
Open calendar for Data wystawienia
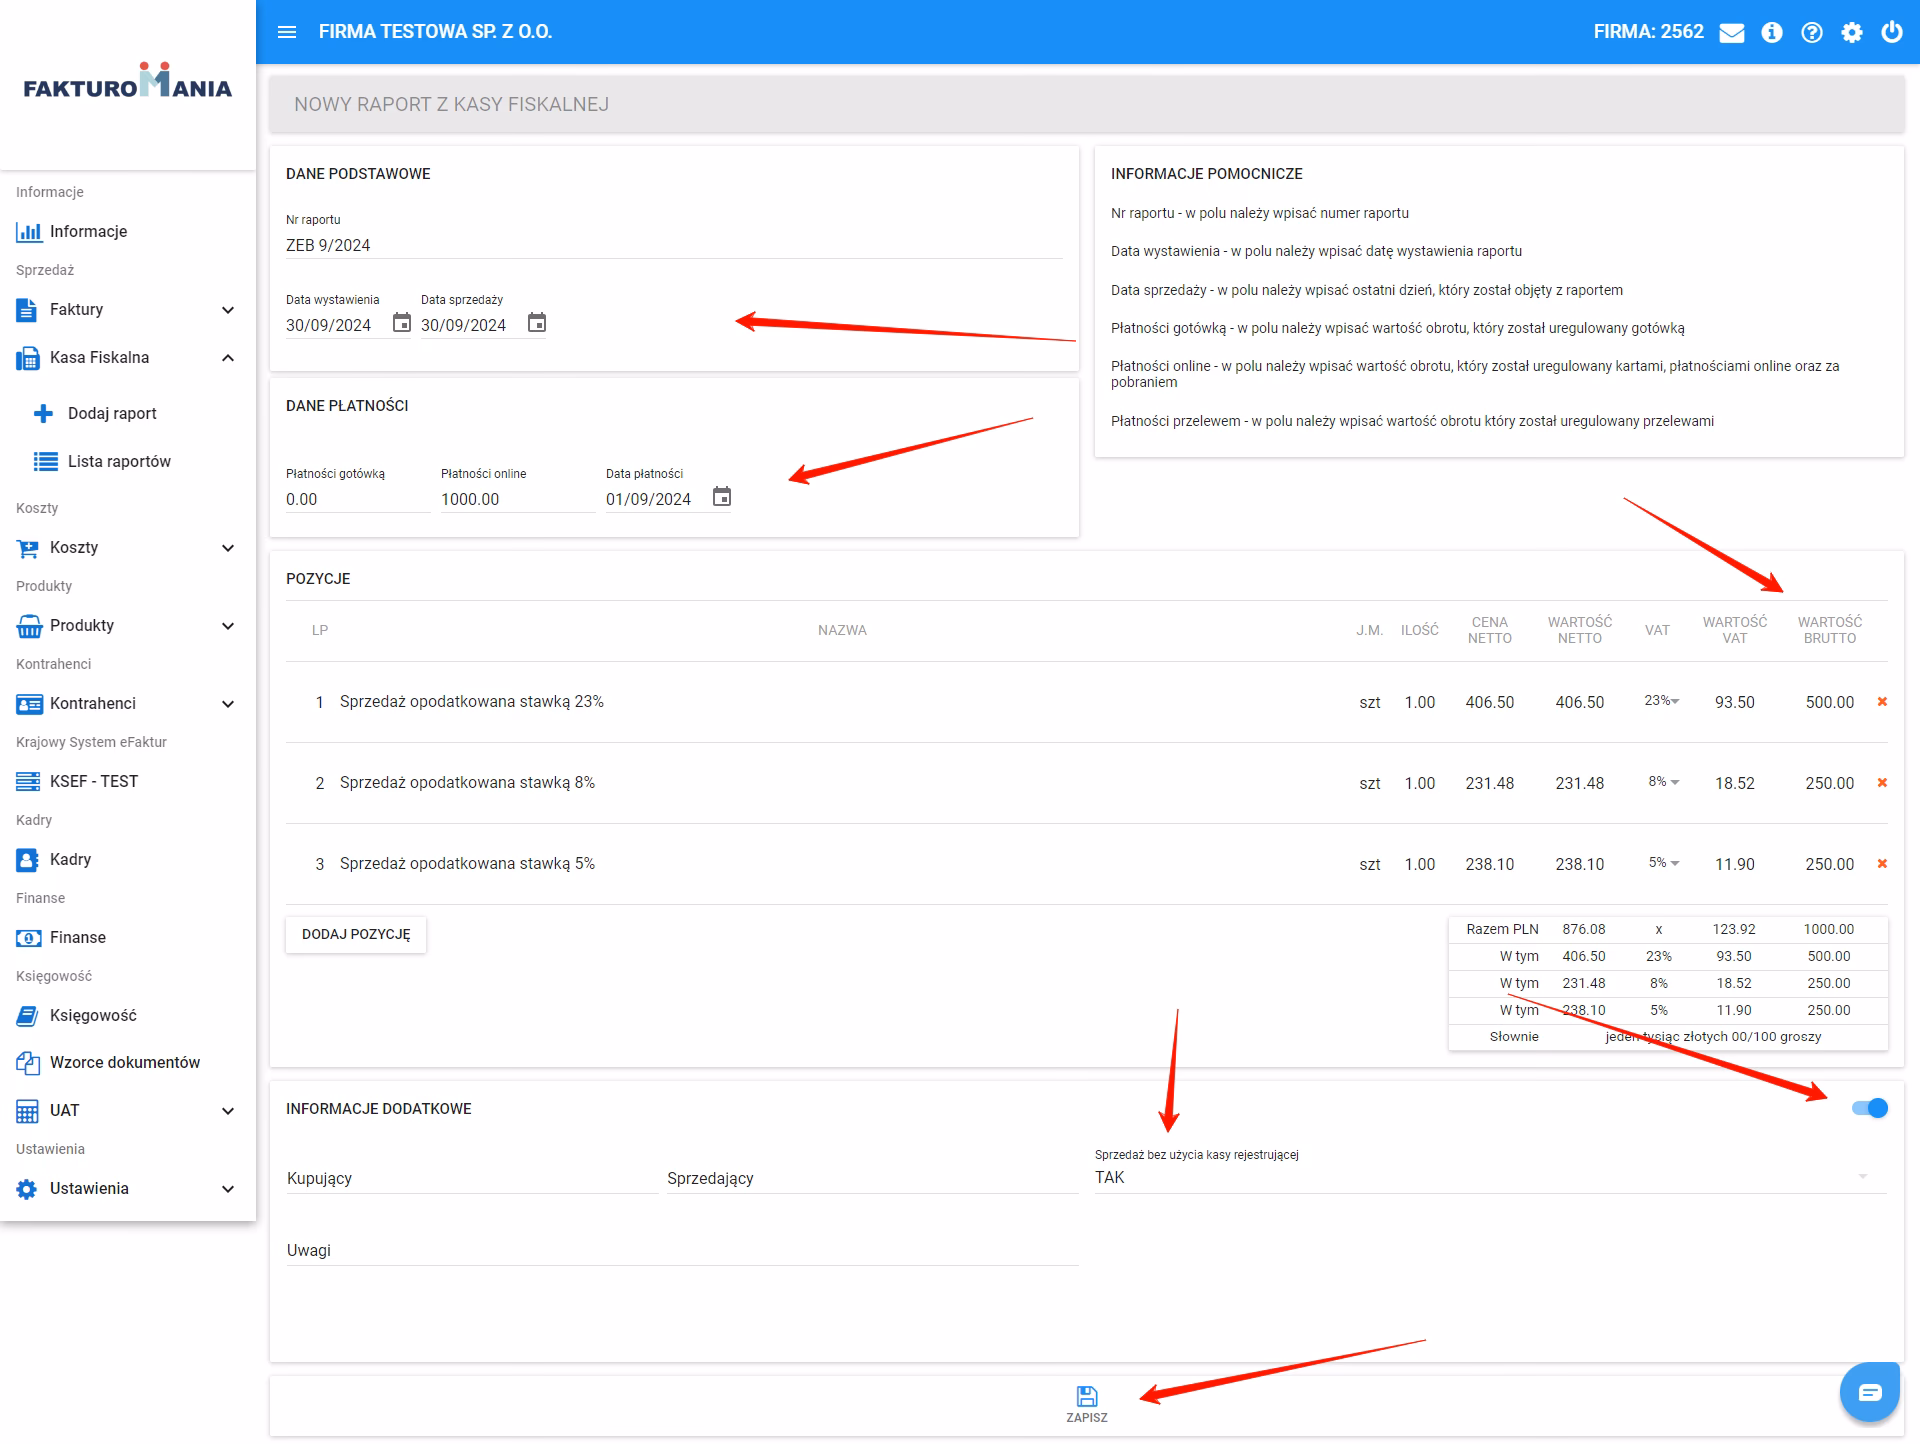401,323
